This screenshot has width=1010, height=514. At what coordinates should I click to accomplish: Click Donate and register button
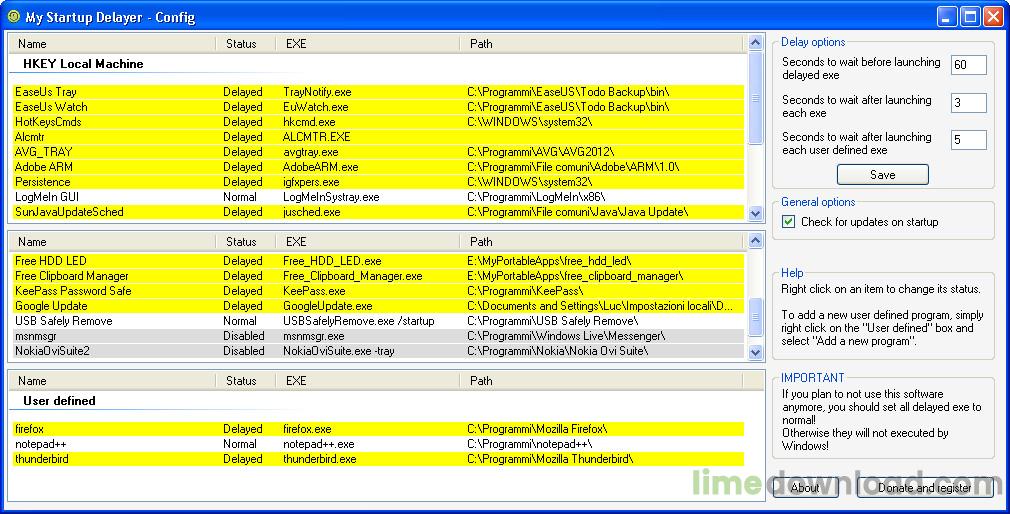click(x=925, y=487)
